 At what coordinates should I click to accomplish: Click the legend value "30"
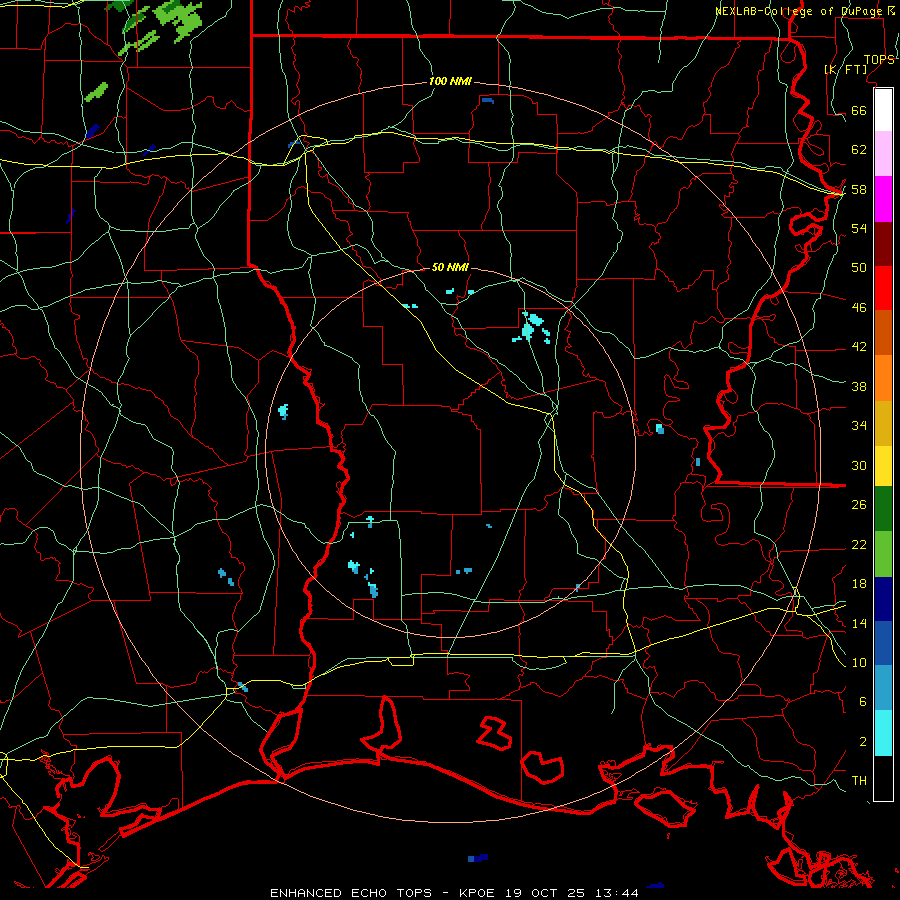click(859, 465)
